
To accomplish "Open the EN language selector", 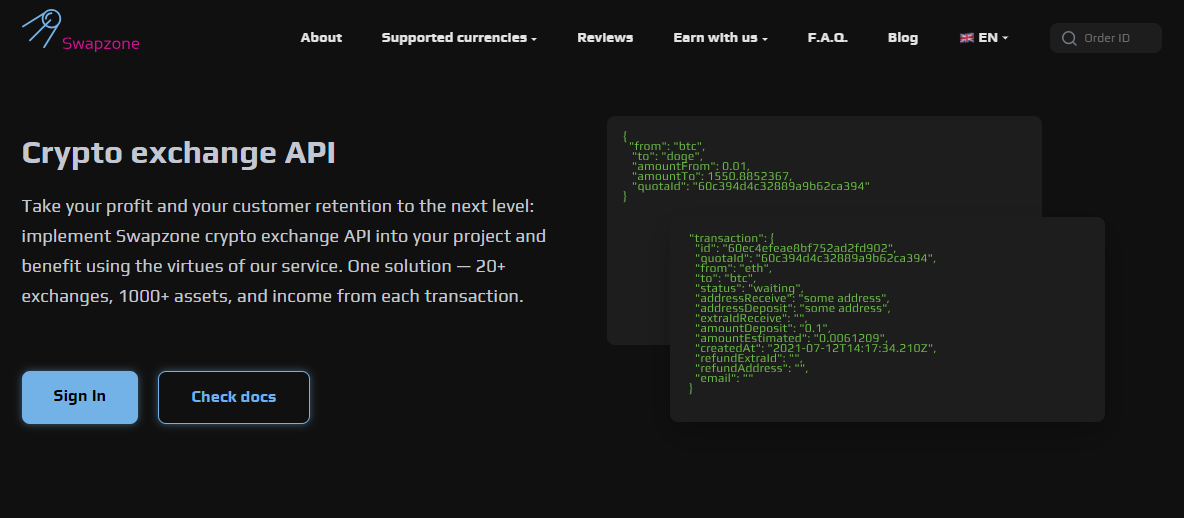I will (984, 38).
